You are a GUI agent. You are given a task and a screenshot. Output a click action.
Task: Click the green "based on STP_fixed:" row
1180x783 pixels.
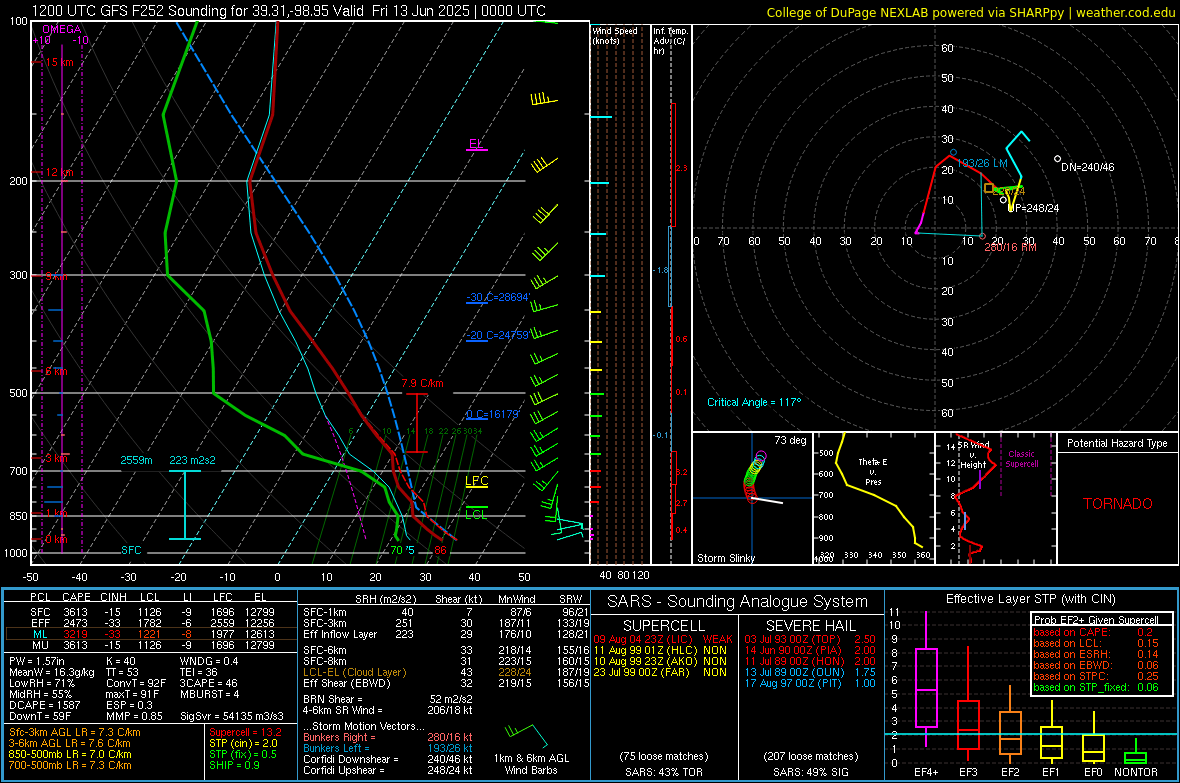(1096, 687)
